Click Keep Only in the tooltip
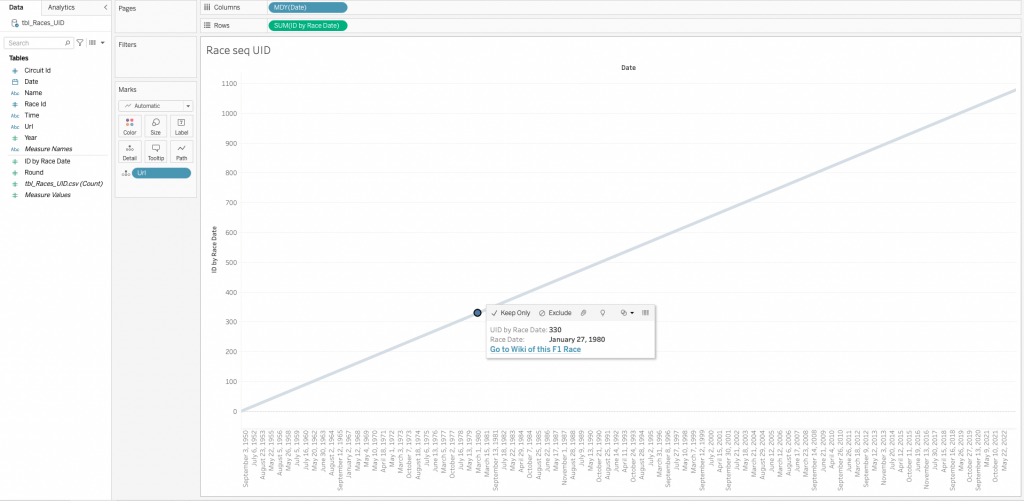Screen dimensions: 1024x501 510,313
